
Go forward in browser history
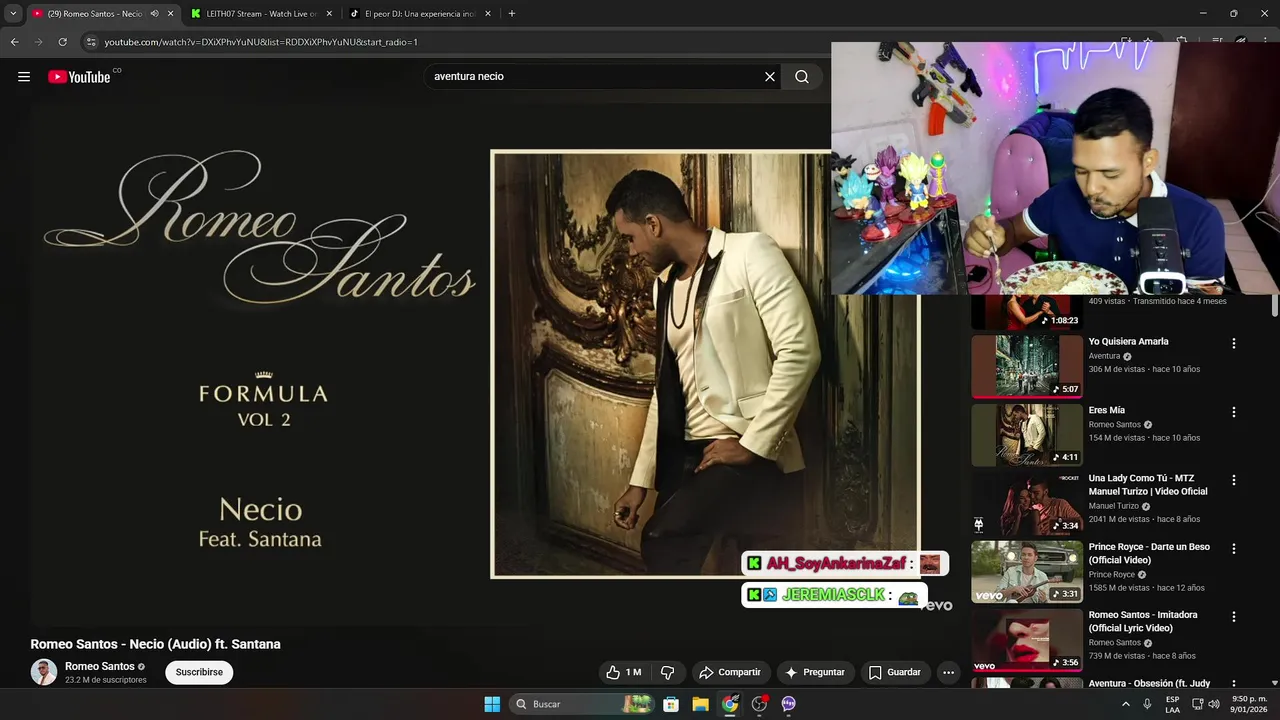click(38, 42)
